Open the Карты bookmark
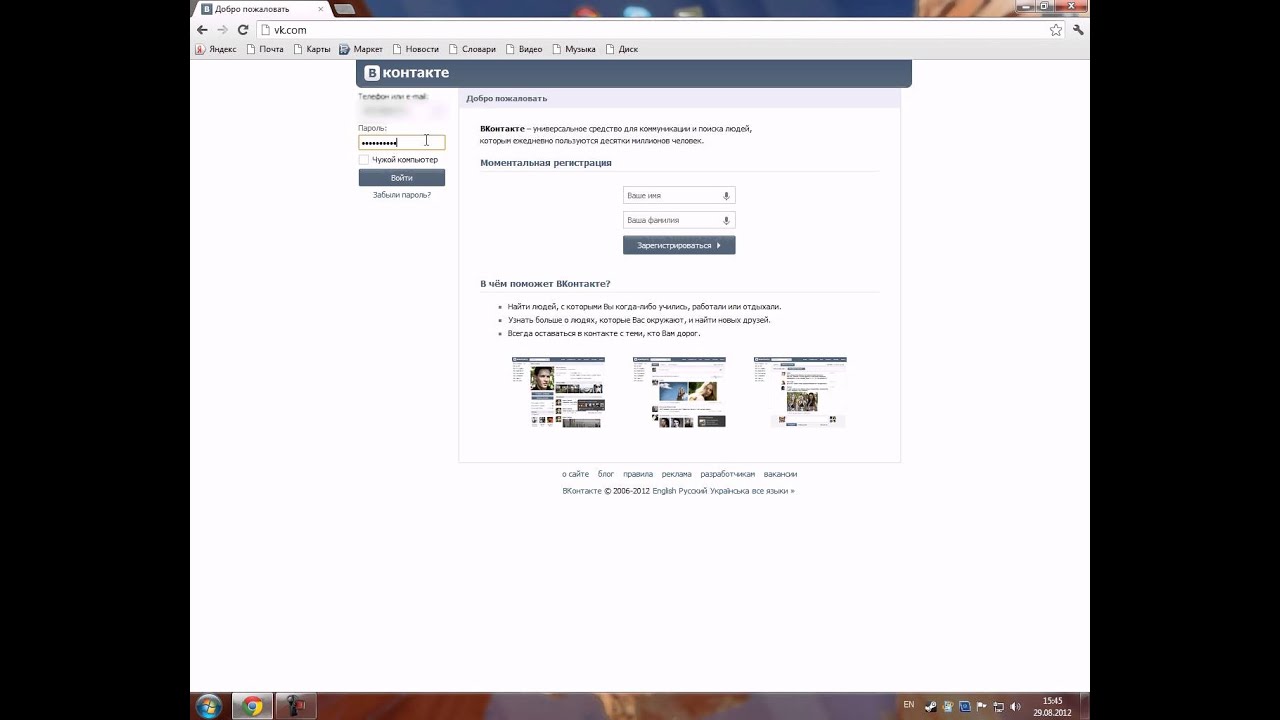The height and width of the screenshot is (720, 1280). (311, 49)
